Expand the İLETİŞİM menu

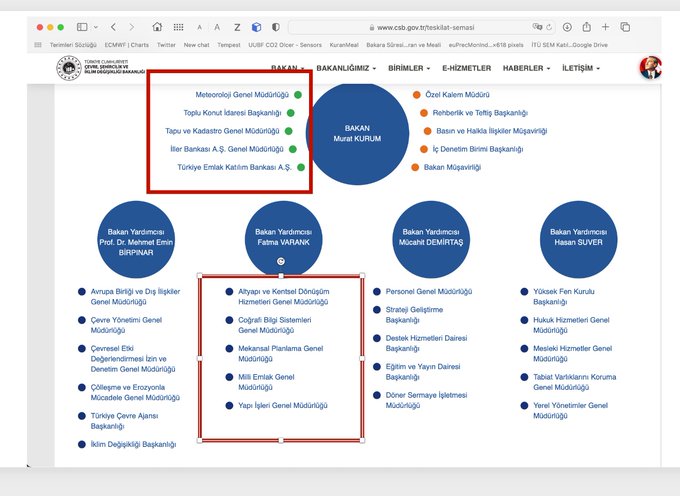pyautogui.click(x=581, y=68)
